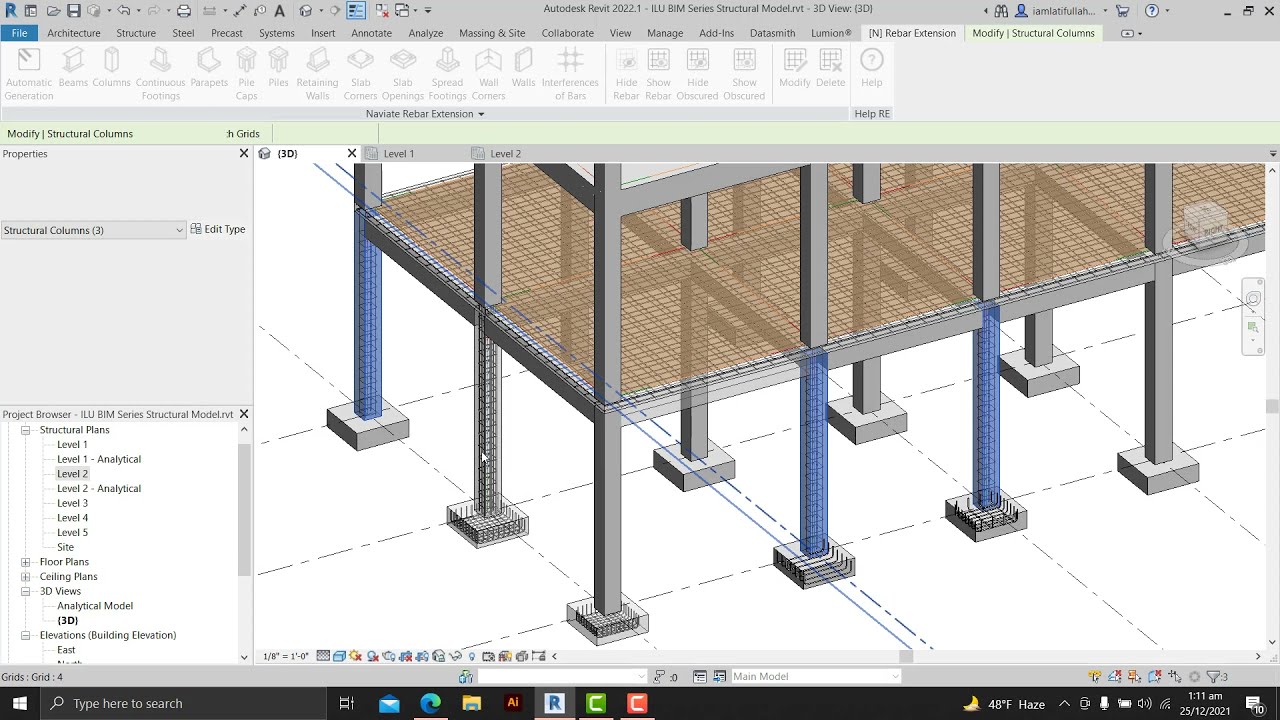1280x720 pixels.
Task: Click the Hide Rebar icon
Action: click(x=626, y=75)
